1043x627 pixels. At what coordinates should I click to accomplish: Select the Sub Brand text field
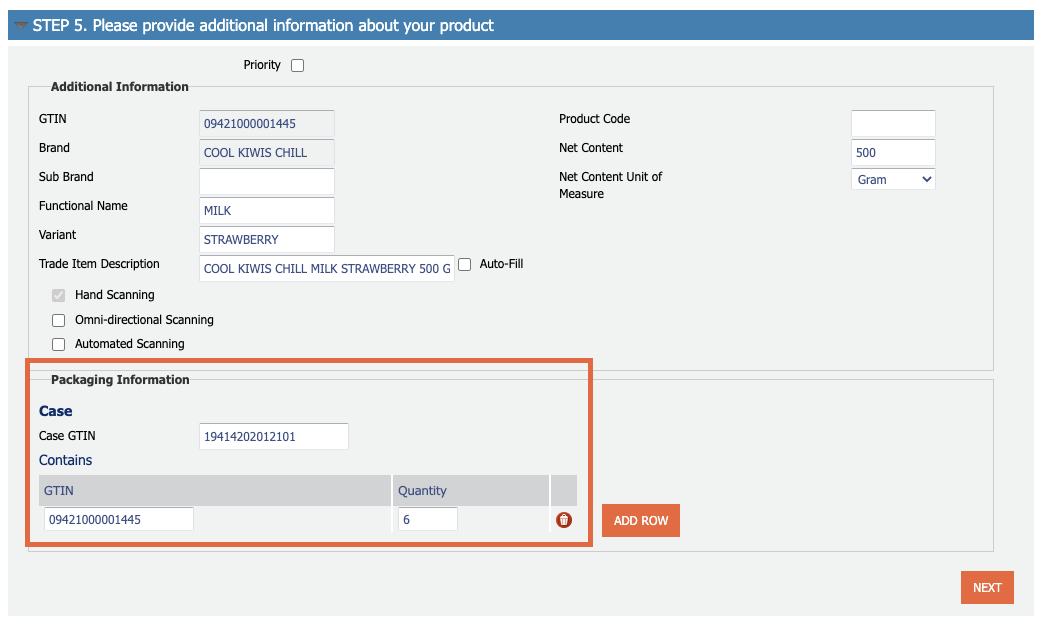[267, 182]
